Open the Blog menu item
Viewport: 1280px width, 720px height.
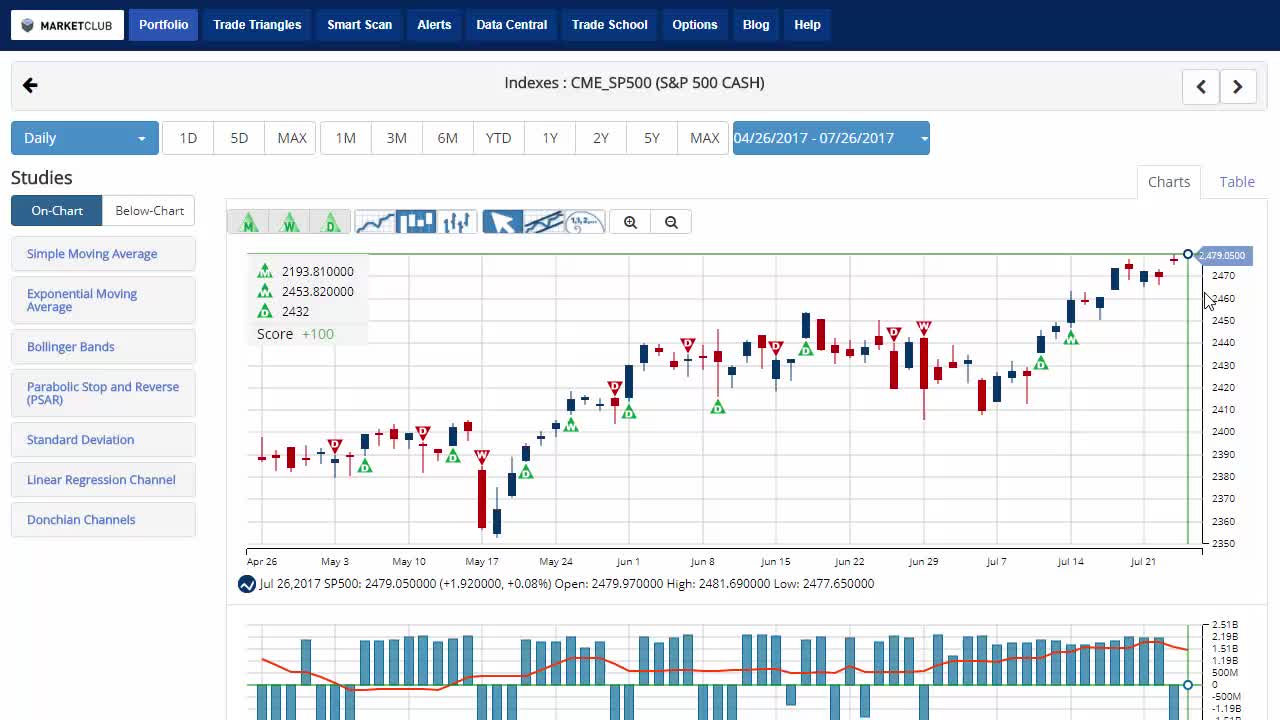point(756,25)
